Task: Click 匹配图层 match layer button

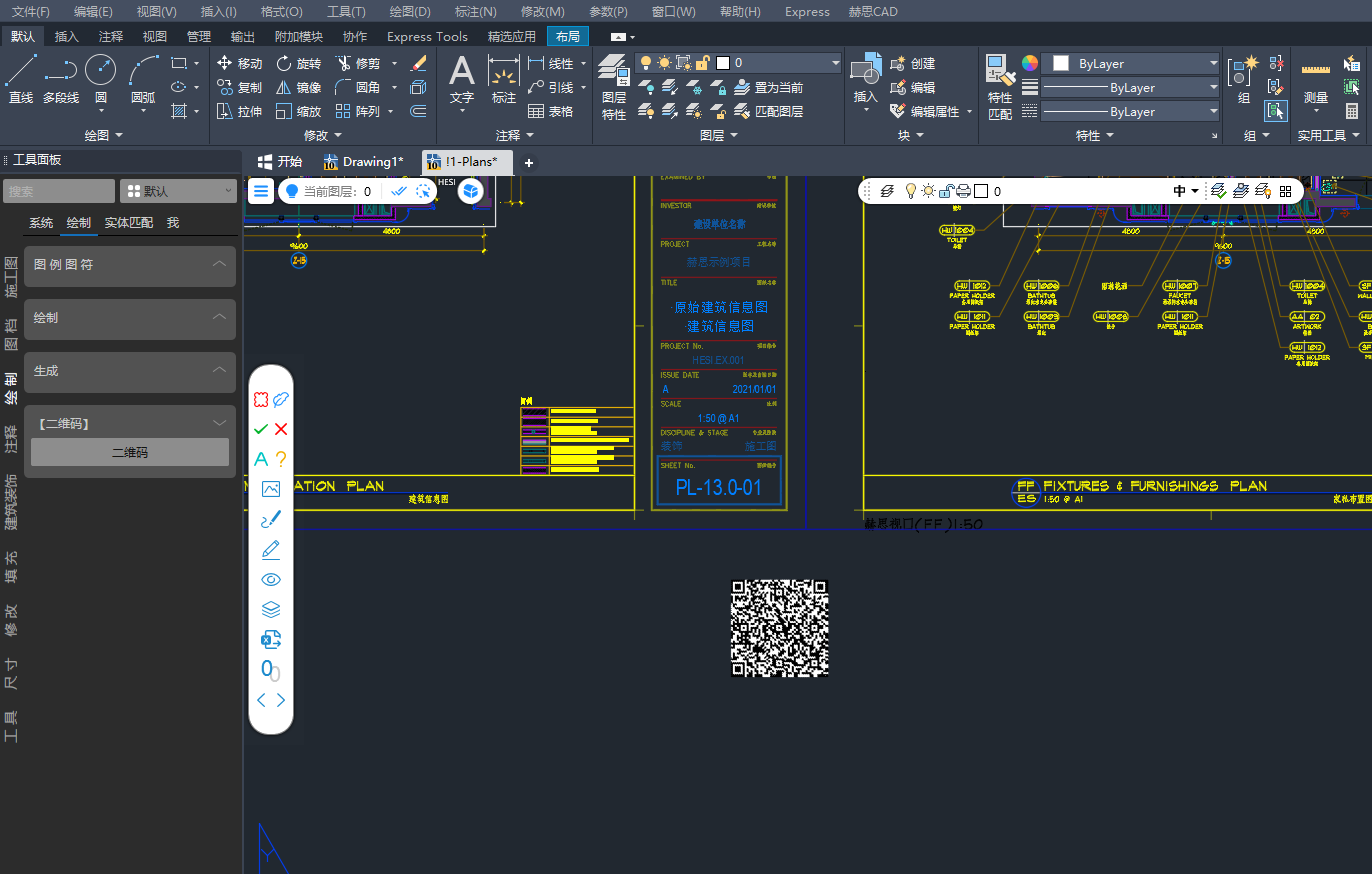Action: click(768, 111)
